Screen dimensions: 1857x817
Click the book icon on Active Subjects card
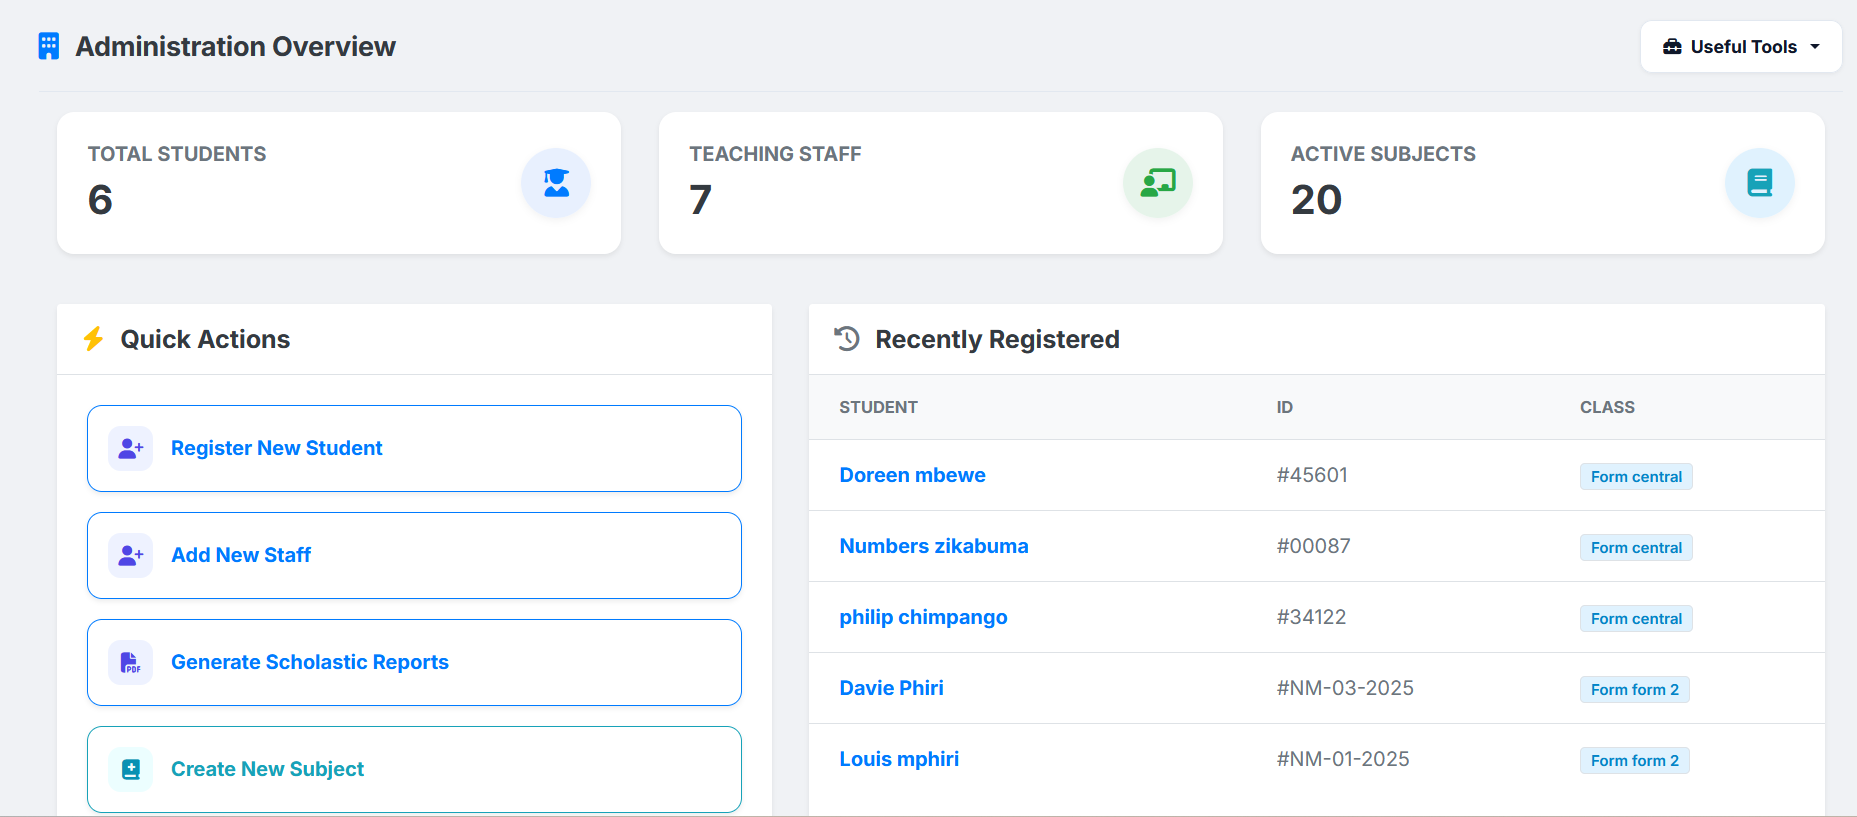tap(1760, 183)
